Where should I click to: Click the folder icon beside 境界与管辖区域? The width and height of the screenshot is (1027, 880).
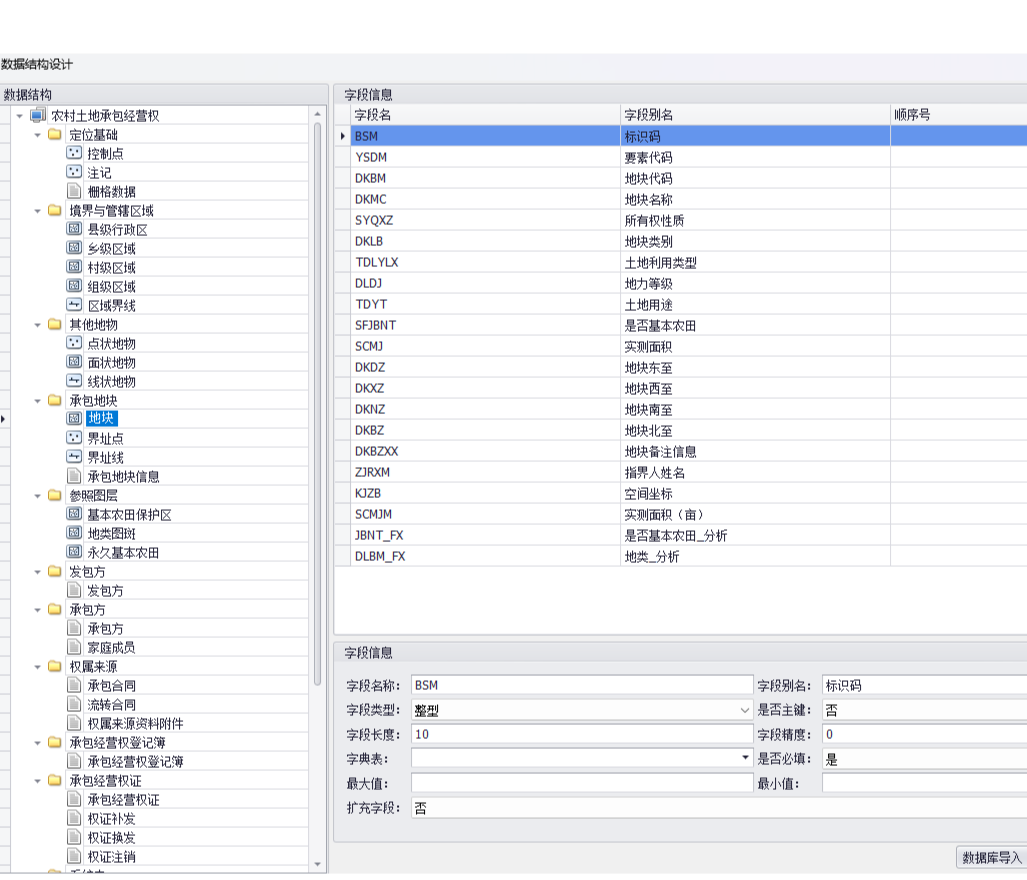[55, 211]
